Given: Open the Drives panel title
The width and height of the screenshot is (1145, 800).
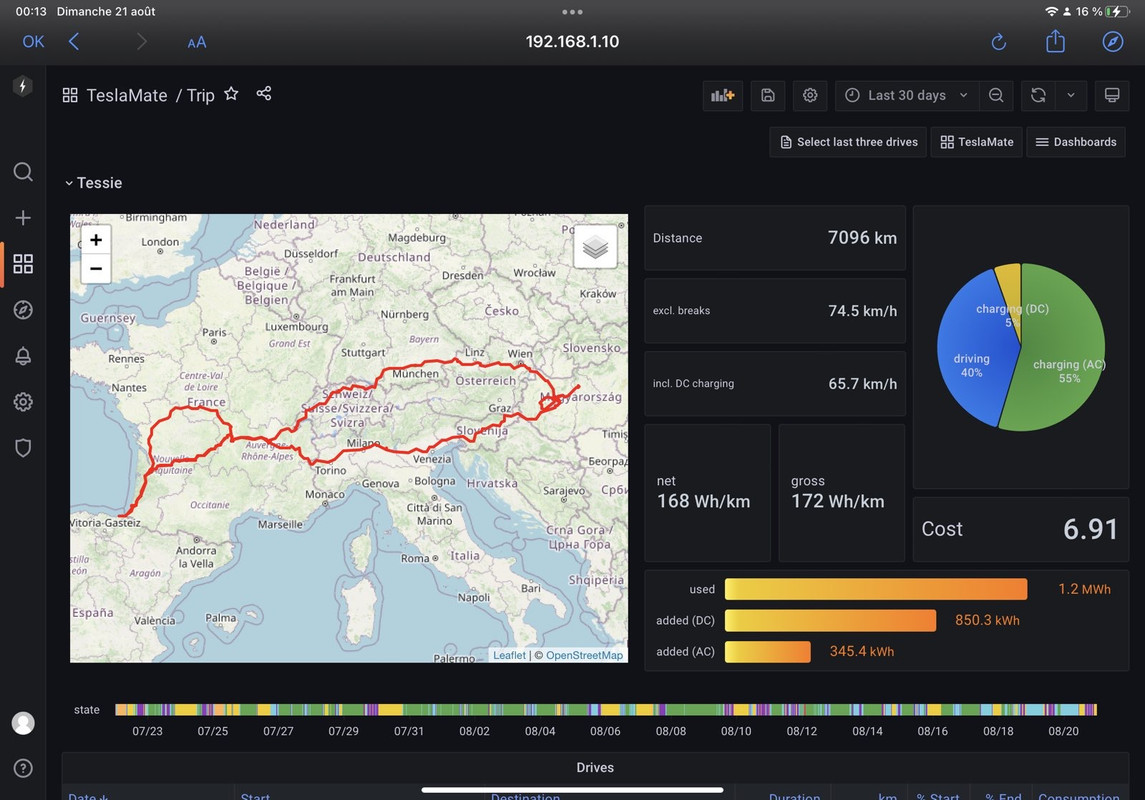Looking at the screenshot, I should click(595, 768).
